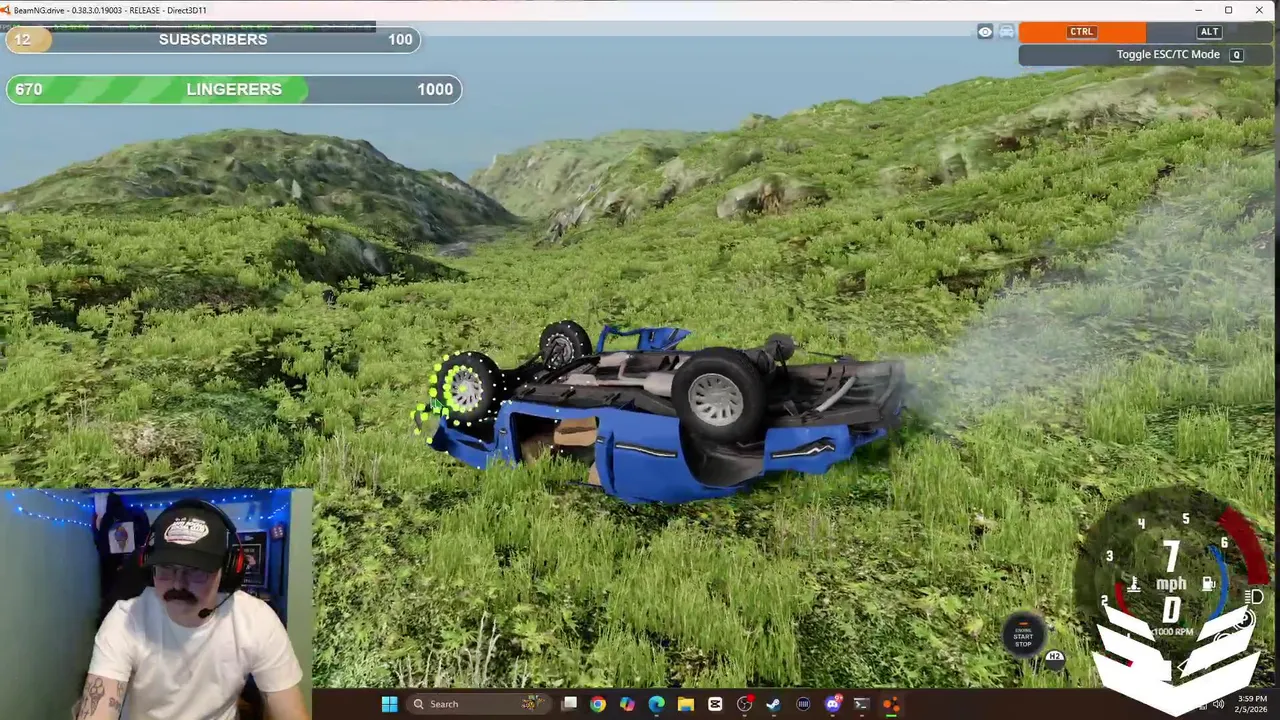
Task: Click the streamer webcam overlay
Action: point(158,603)
